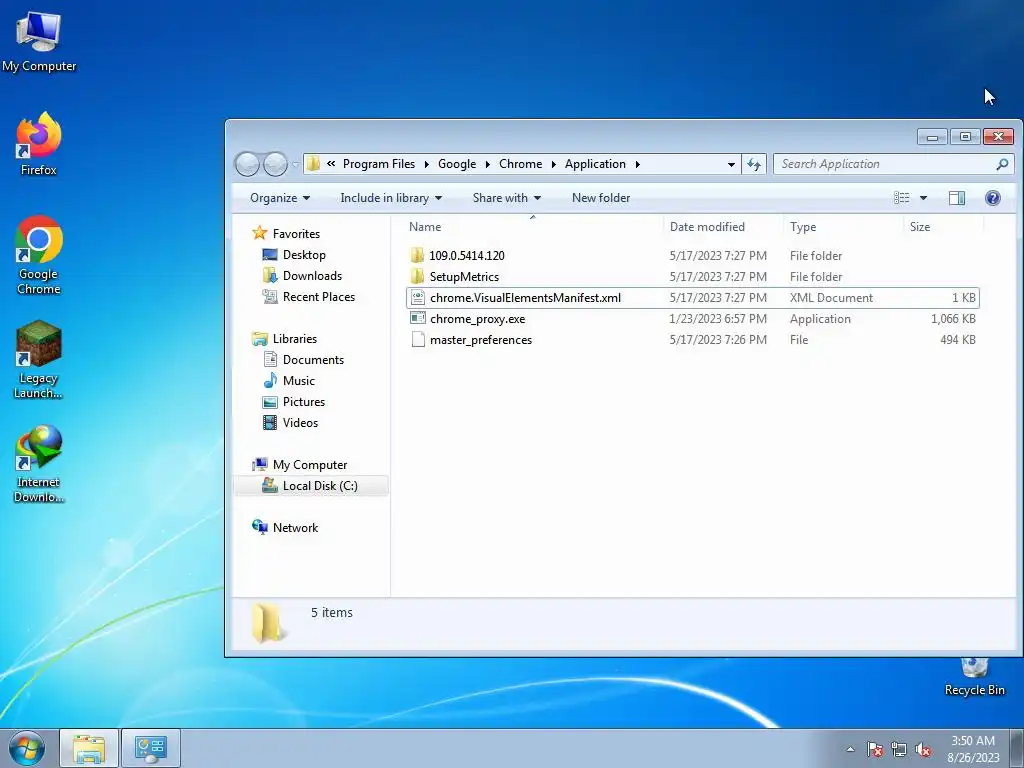Expand the address bar history dropdown
Image resolution: width=1024 pixels, height=768 pixels.
pyautogui.click(x=731, y=165)
